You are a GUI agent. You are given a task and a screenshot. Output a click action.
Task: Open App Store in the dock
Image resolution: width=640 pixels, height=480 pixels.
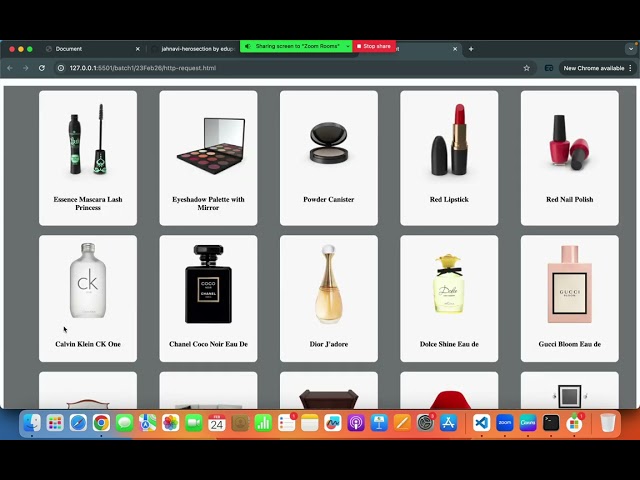tap(448, 423)
